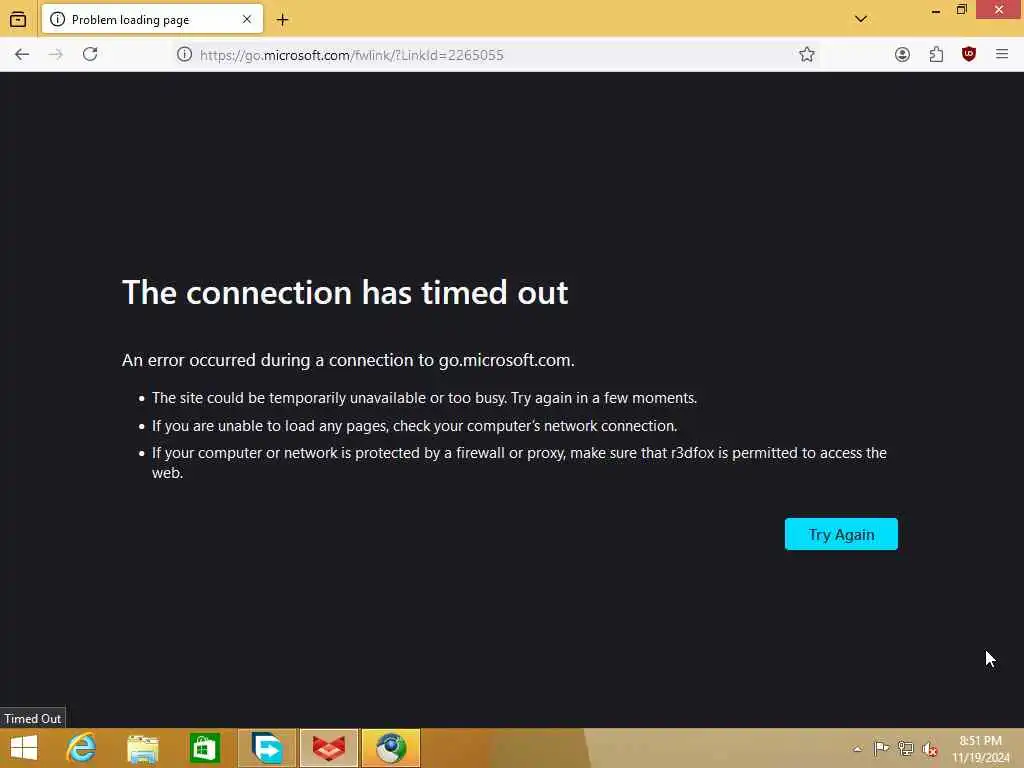Restore down the browser window
The image size is (1024, 768).
(961, 10)
